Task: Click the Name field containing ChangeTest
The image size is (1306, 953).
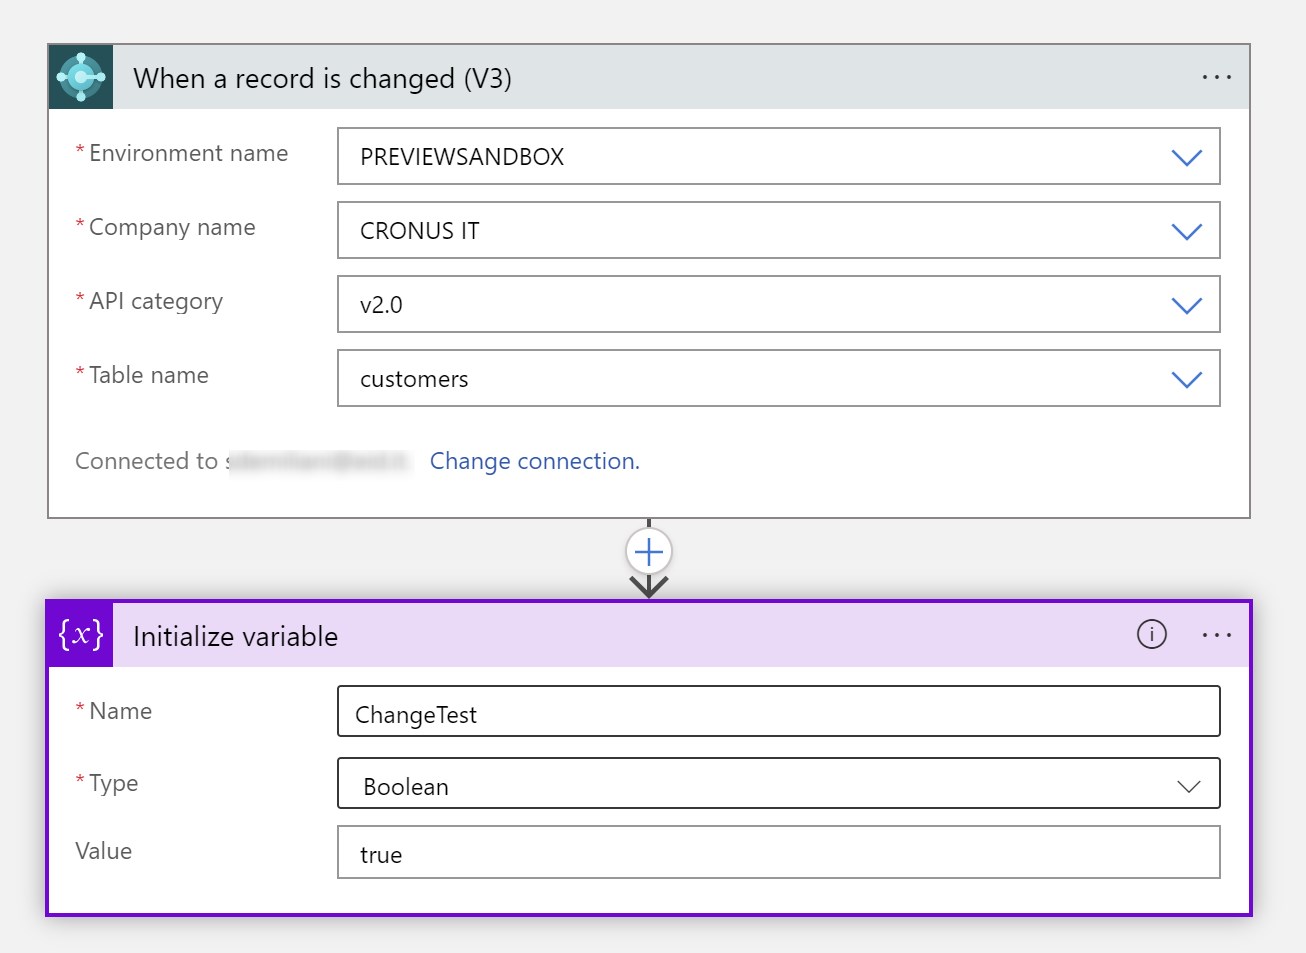Action: (x=778, y=713)
